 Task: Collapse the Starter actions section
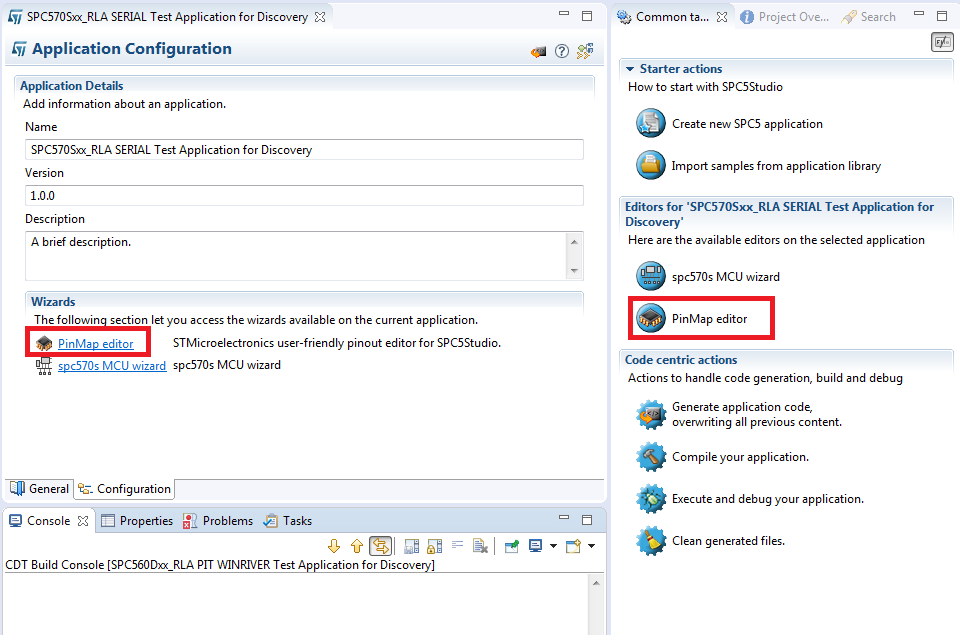(630, 69)
